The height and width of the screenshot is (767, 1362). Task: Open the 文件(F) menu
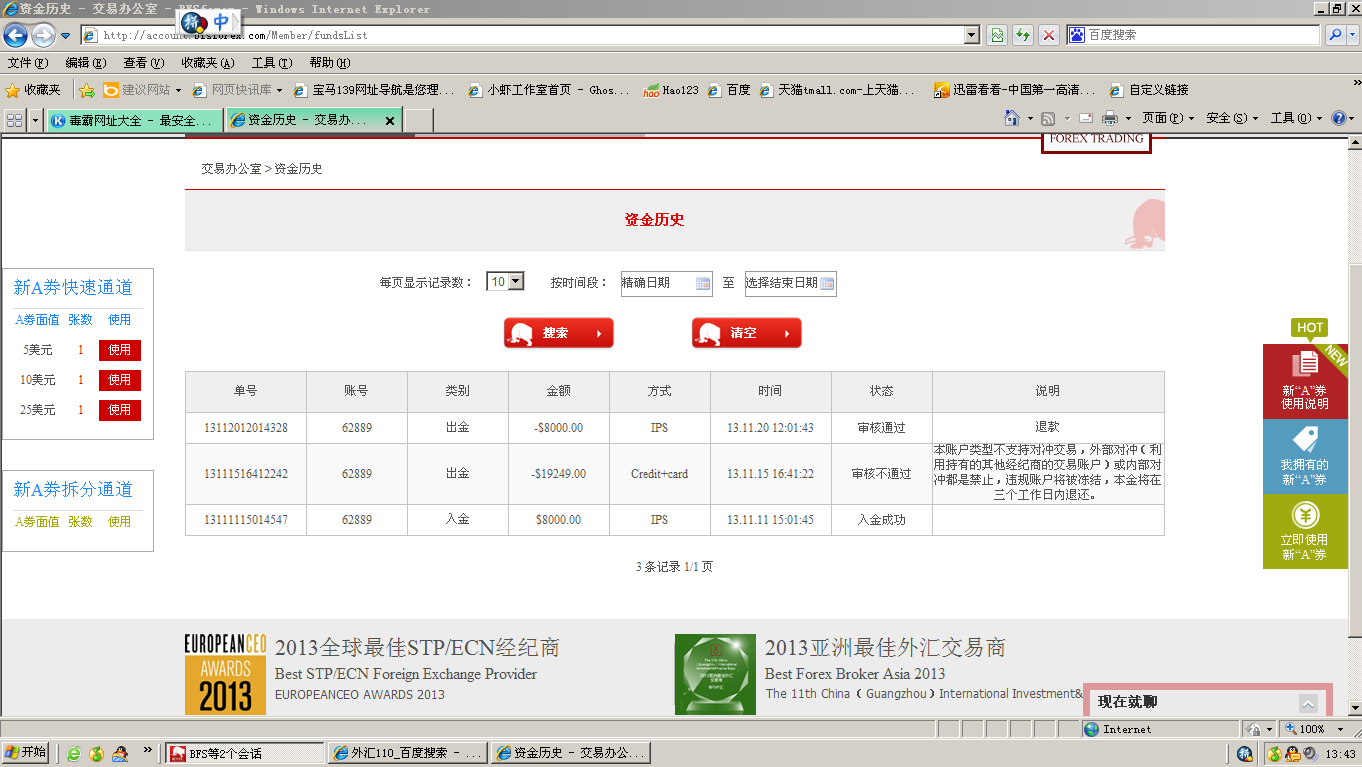coord(28,63)
